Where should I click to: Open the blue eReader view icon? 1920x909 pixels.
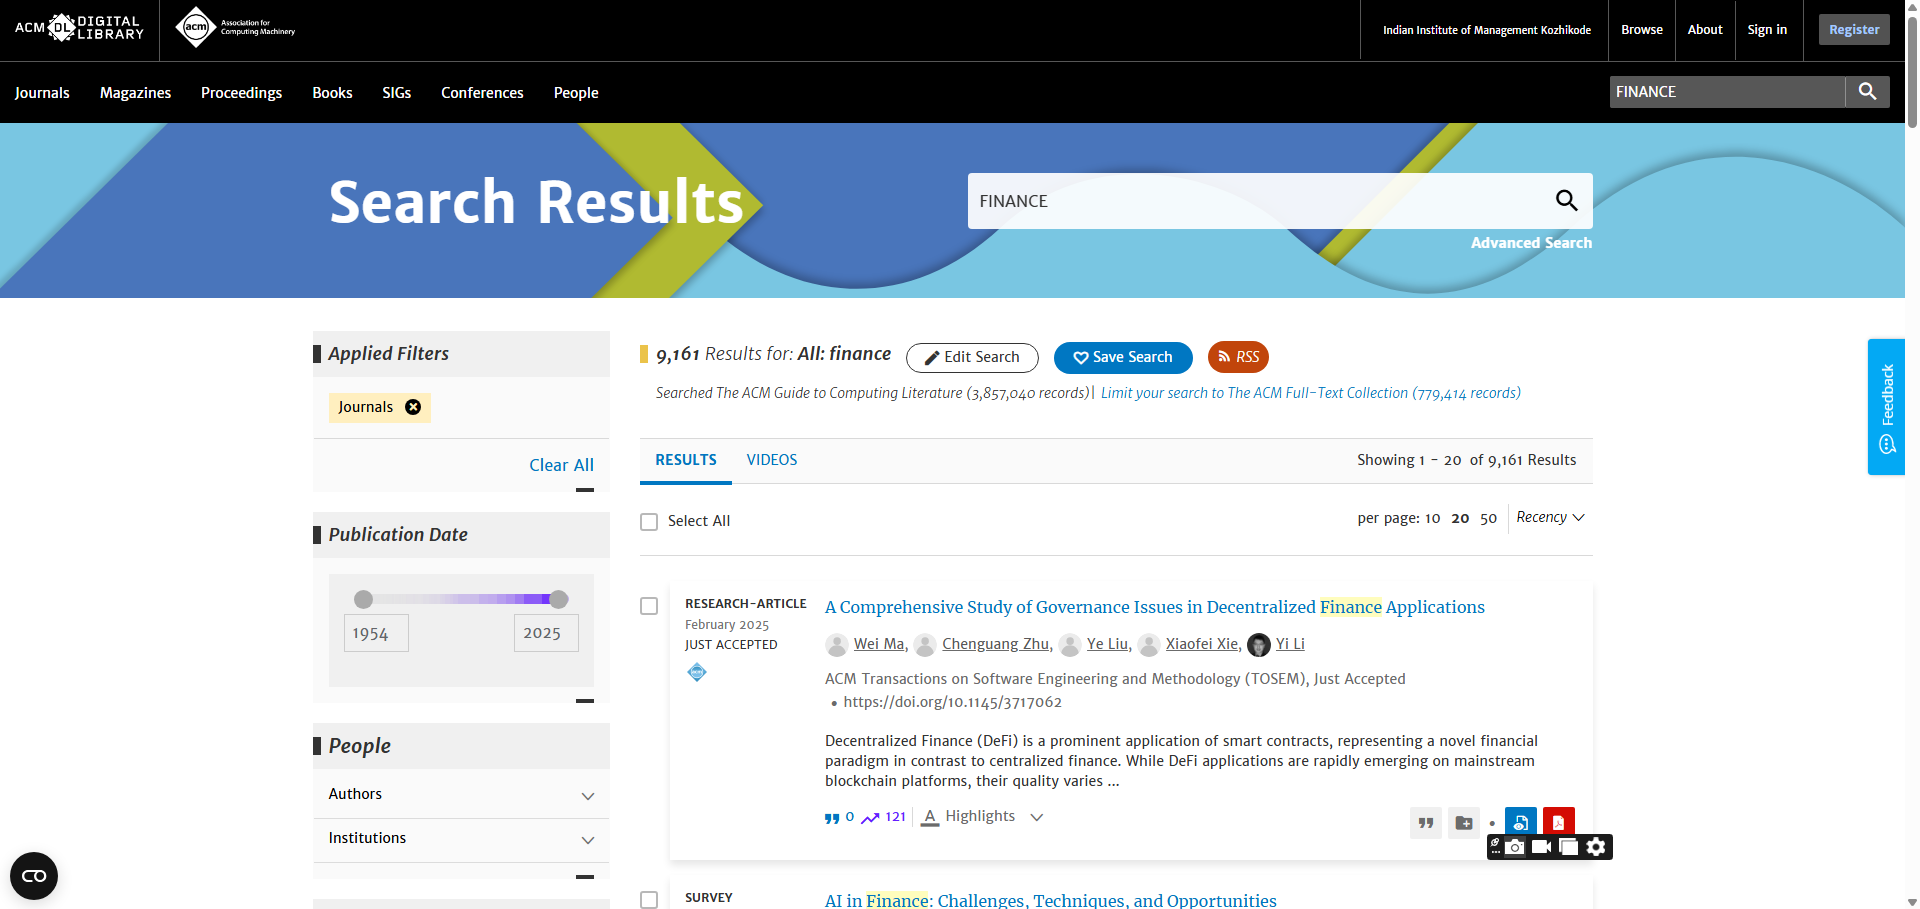1520,822
